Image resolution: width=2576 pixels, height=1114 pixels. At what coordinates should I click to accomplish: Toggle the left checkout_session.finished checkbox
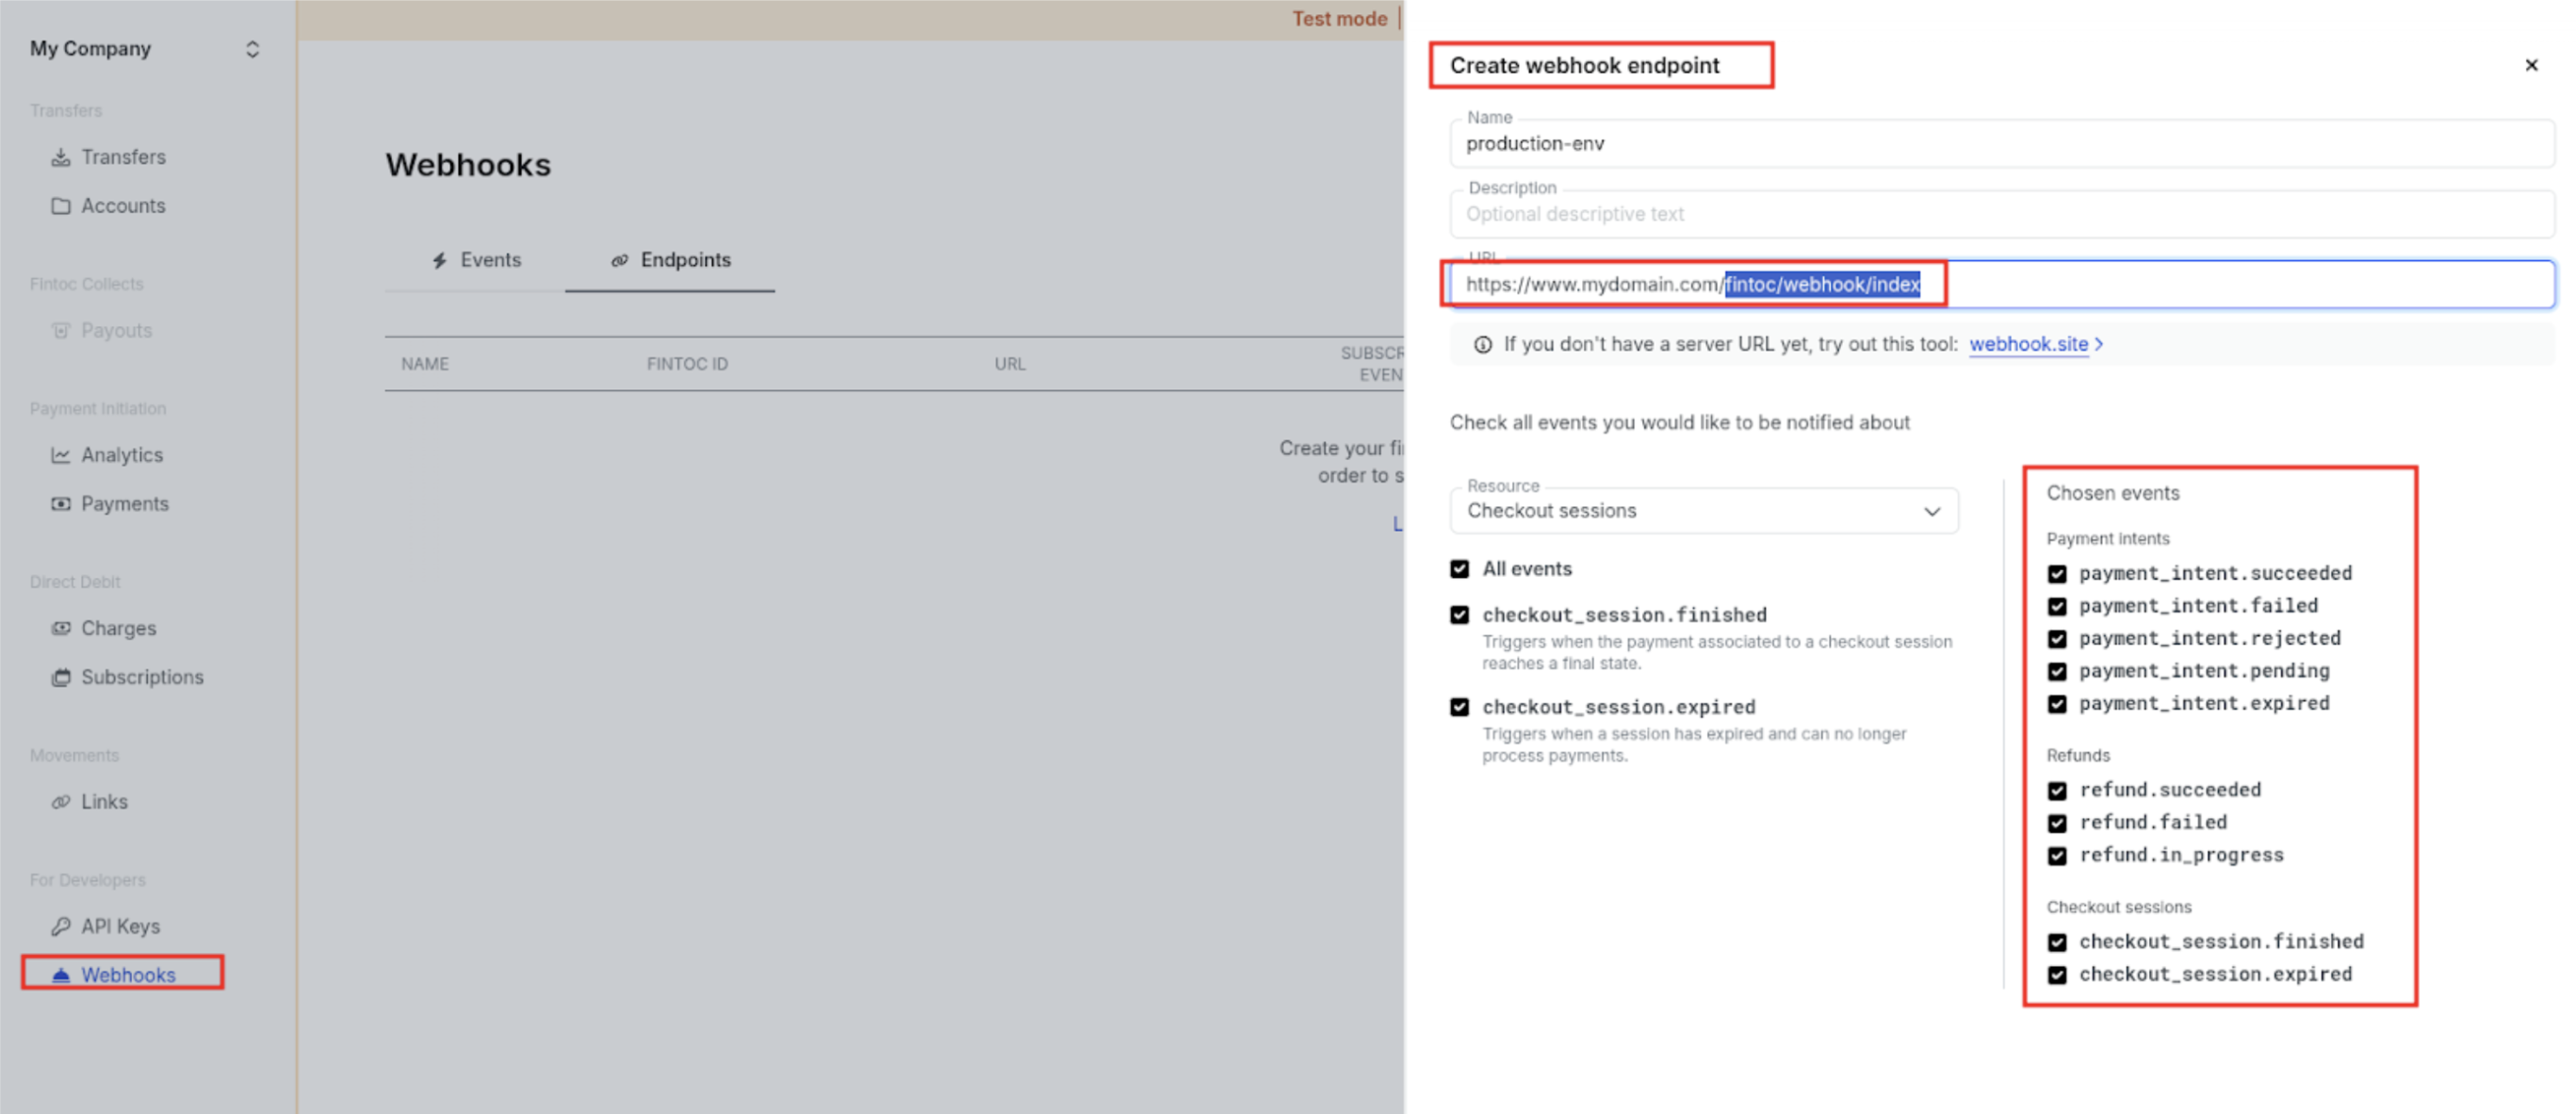[x=1460, y=615]
